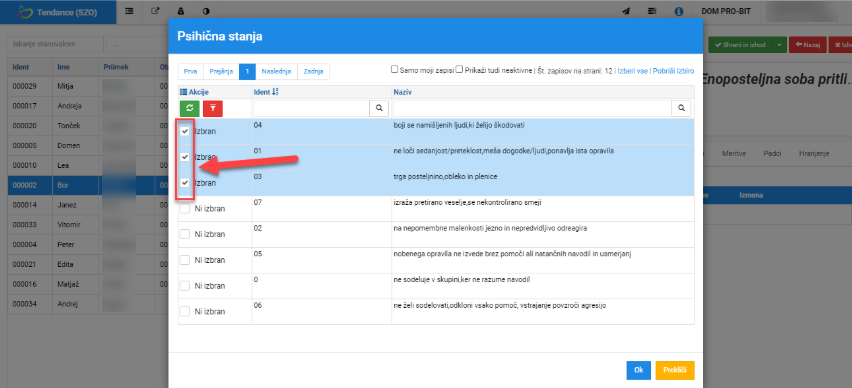This screenshot has height=388, width=852.
Task: Go to Zadnja page
Action: [314, 71]
